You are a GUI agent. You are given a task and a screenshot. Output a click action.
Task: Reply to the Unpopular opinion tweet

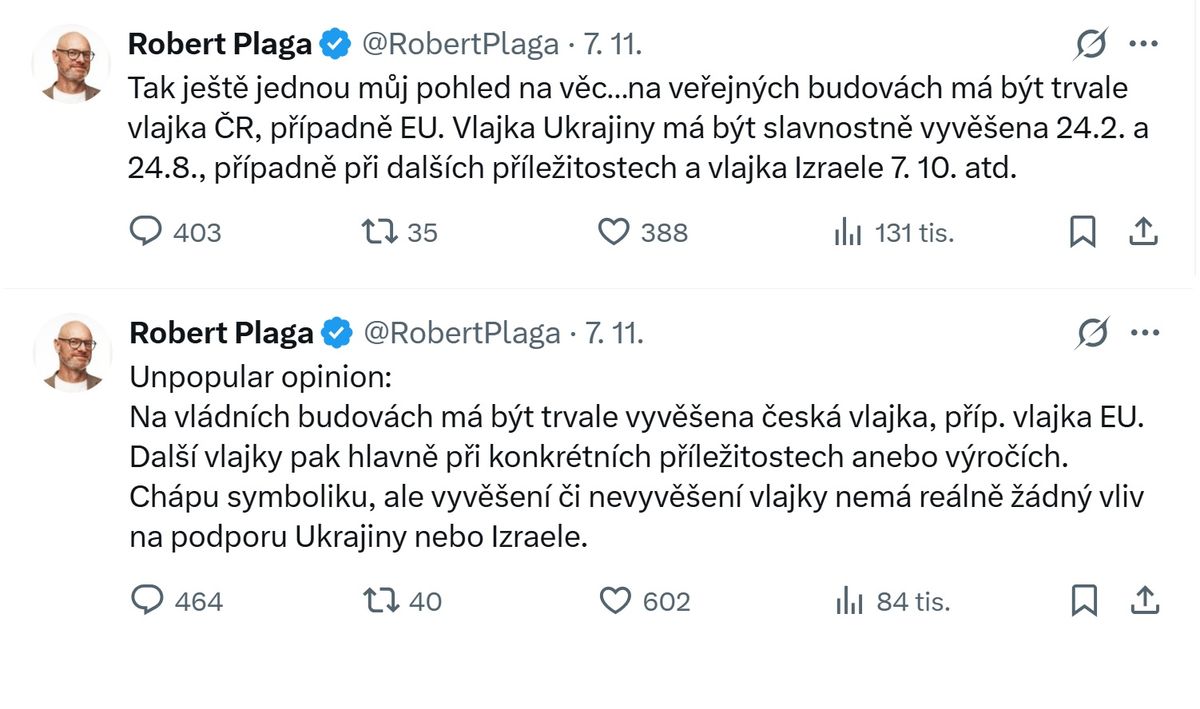pyautogui.click(x=147, y=600)
